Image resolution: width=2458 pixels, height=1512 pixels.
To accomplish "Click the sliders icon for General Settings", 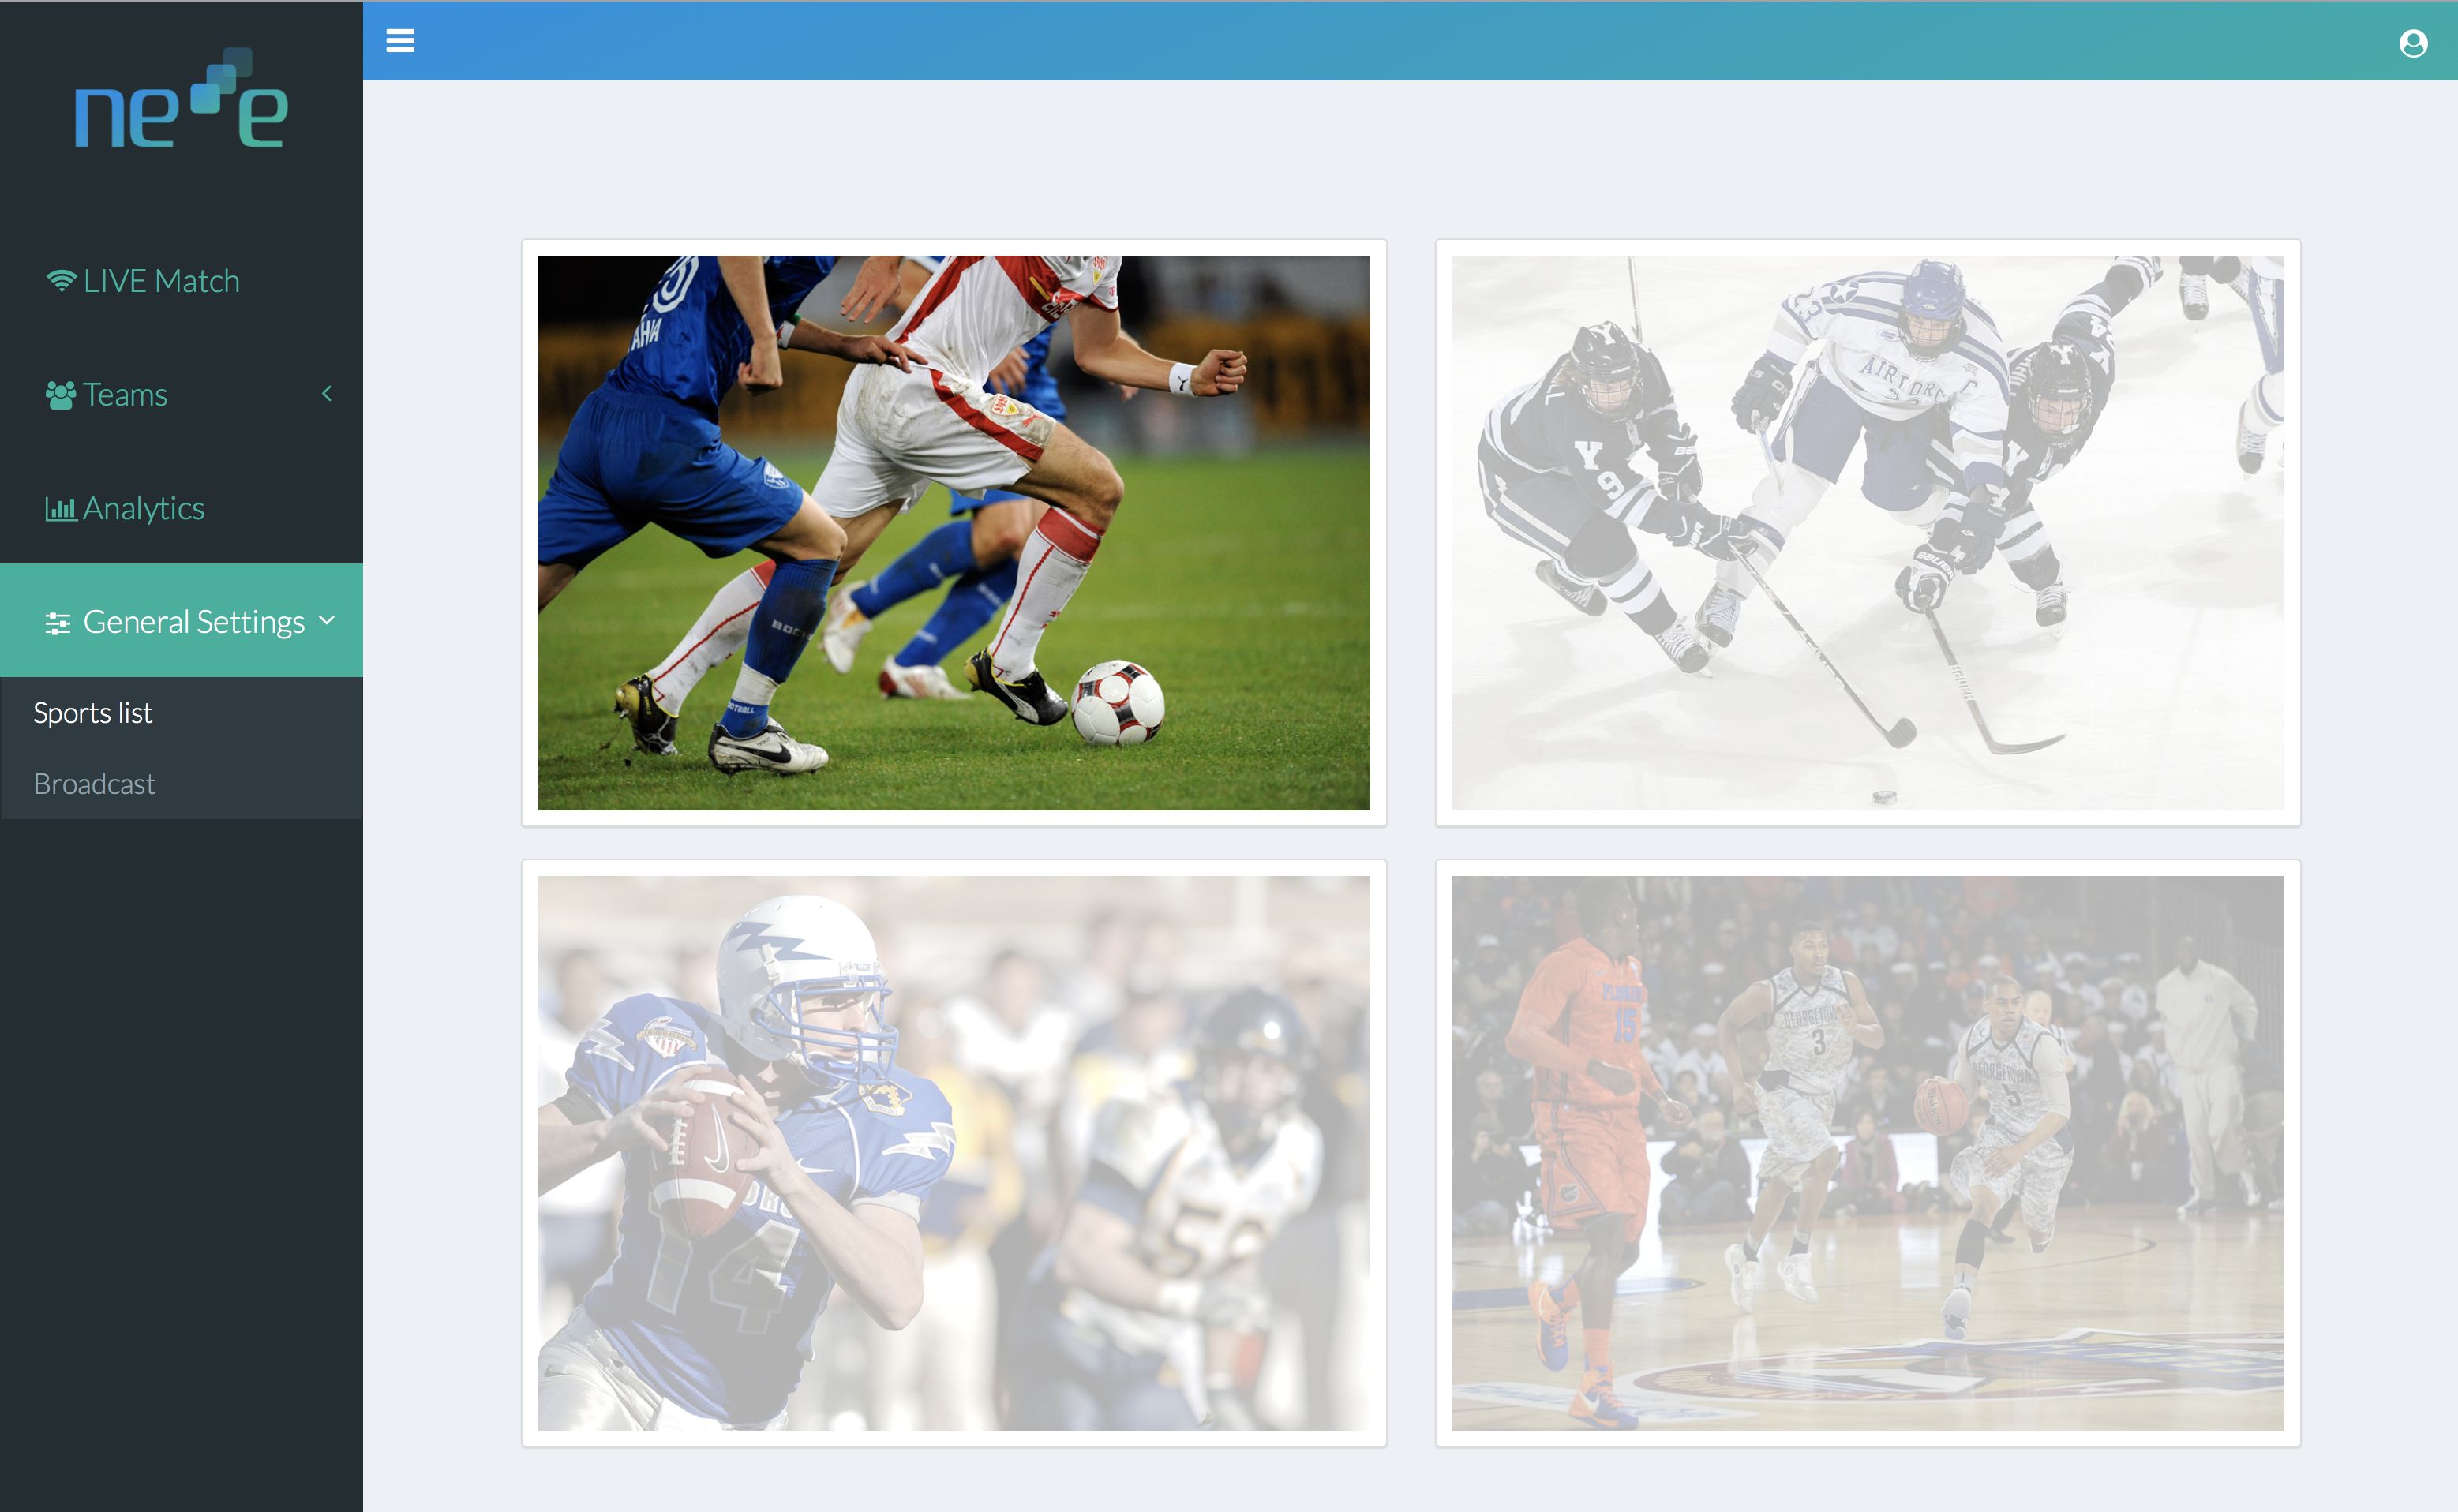I will click(x=58, y=623).
